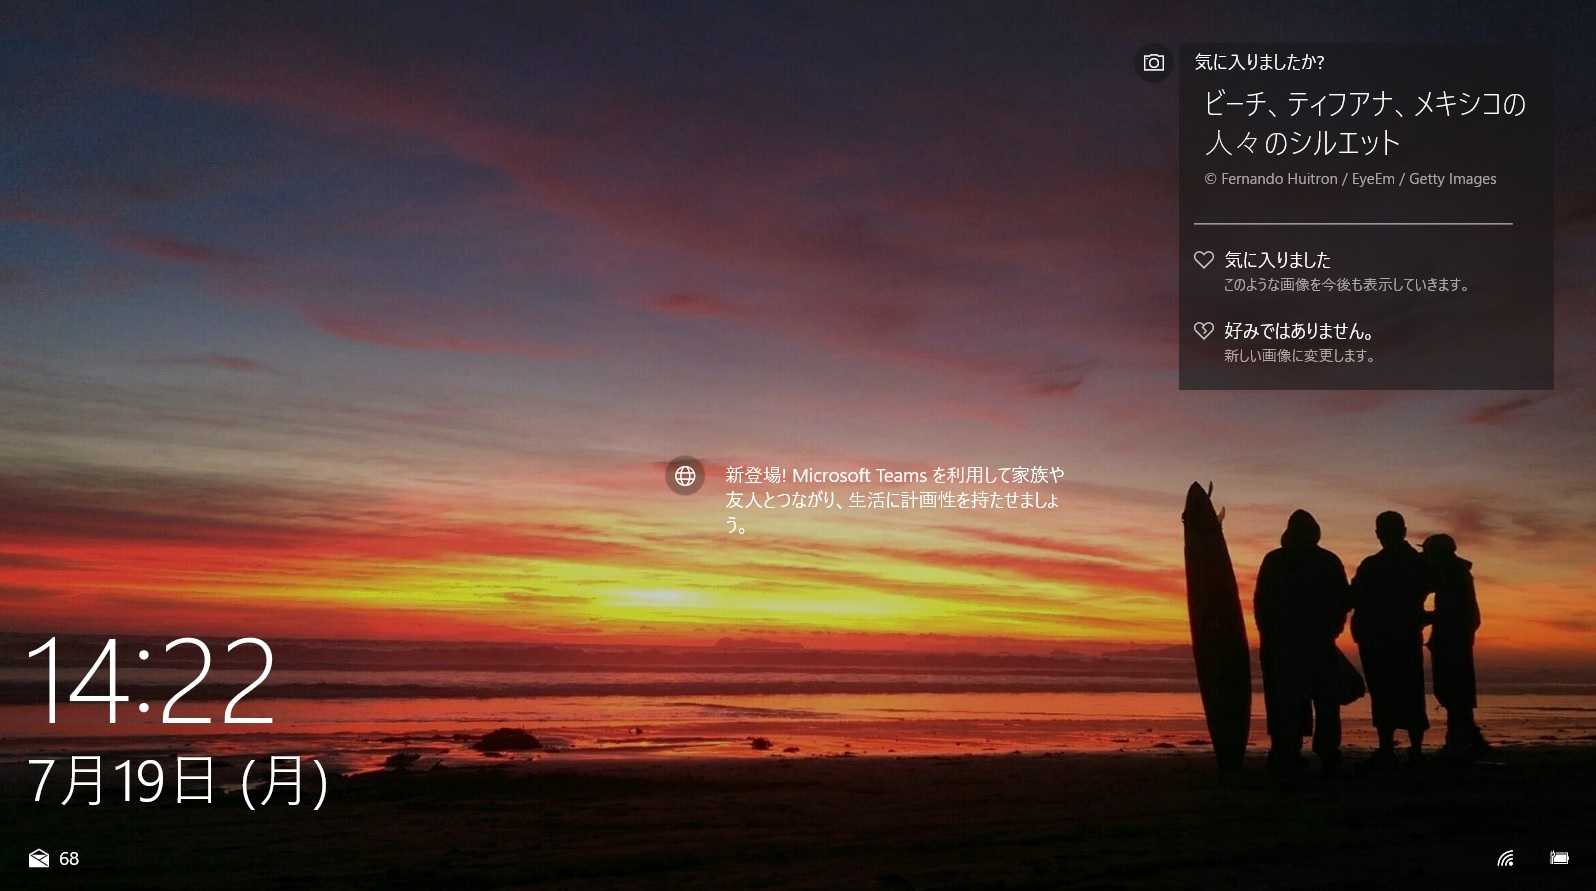Open the network status icon
The image size is (1596, 891).
coord(1505,858)
